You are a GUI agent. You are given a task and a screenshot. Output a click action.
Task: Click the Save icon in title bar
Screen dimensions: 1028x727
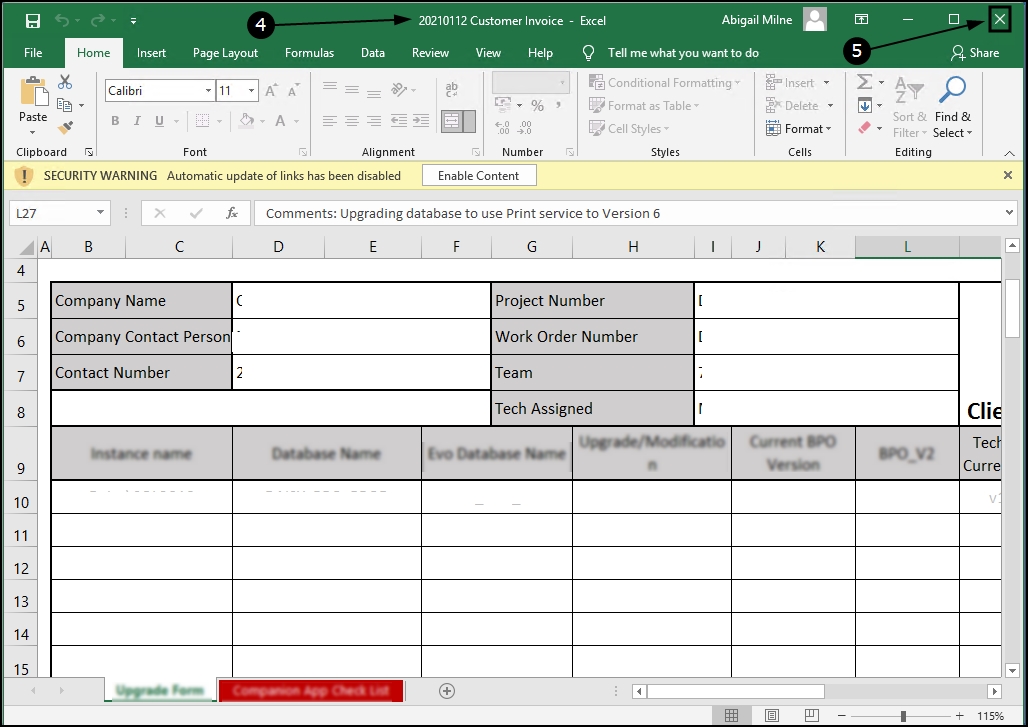pos(32,20)
